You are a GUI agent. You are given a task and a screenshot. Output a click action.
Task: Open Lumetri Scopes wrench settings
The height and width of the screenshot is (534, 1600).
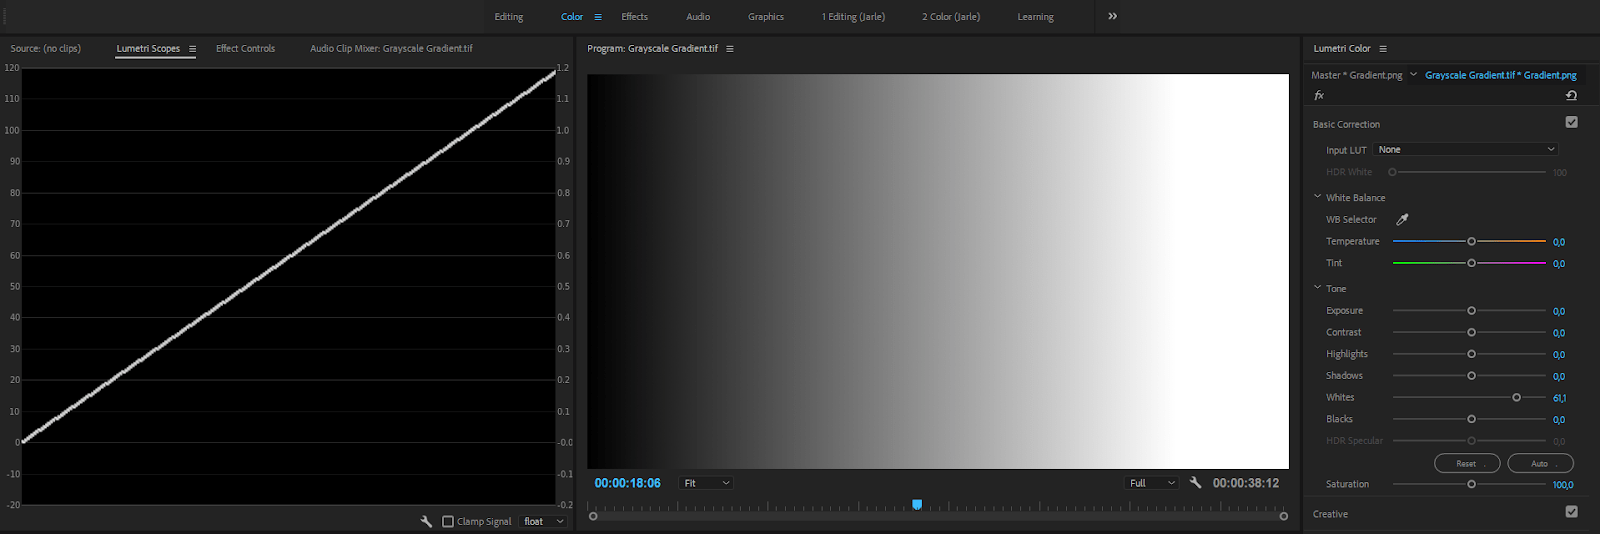click(426, 522)
